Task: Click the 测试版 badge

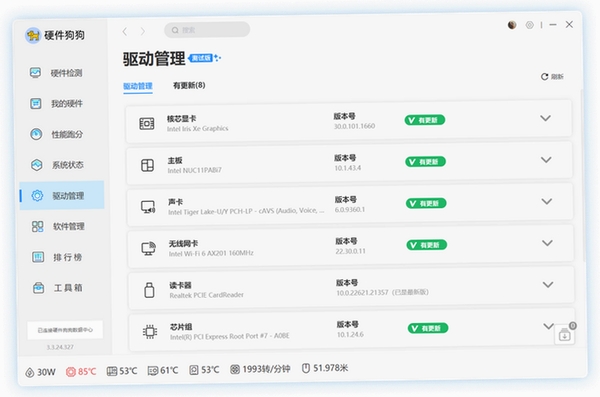Action: tap(201, 58)
